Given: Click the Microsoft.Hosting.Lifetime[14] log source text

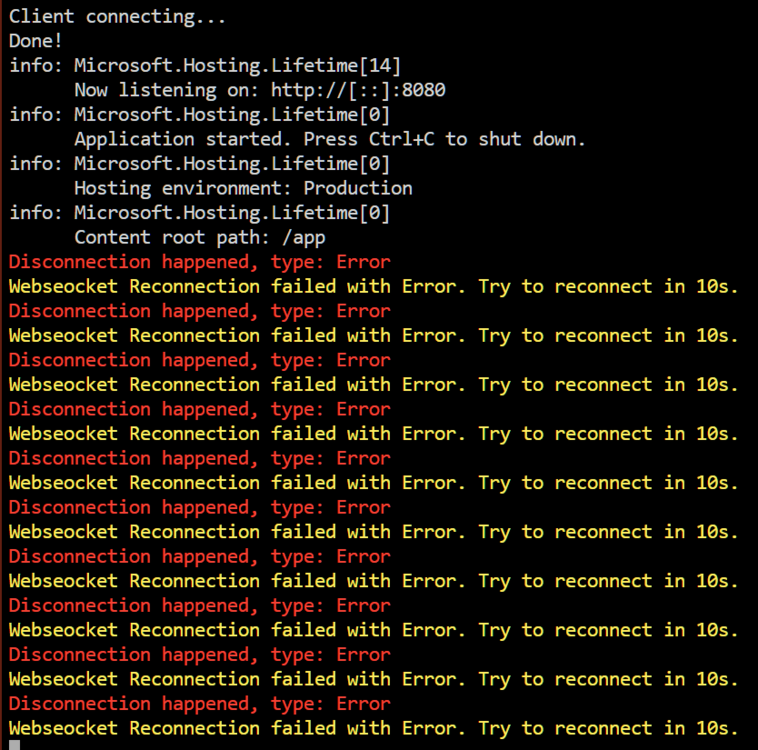Looking at the screenshot, I should (237, 65).
